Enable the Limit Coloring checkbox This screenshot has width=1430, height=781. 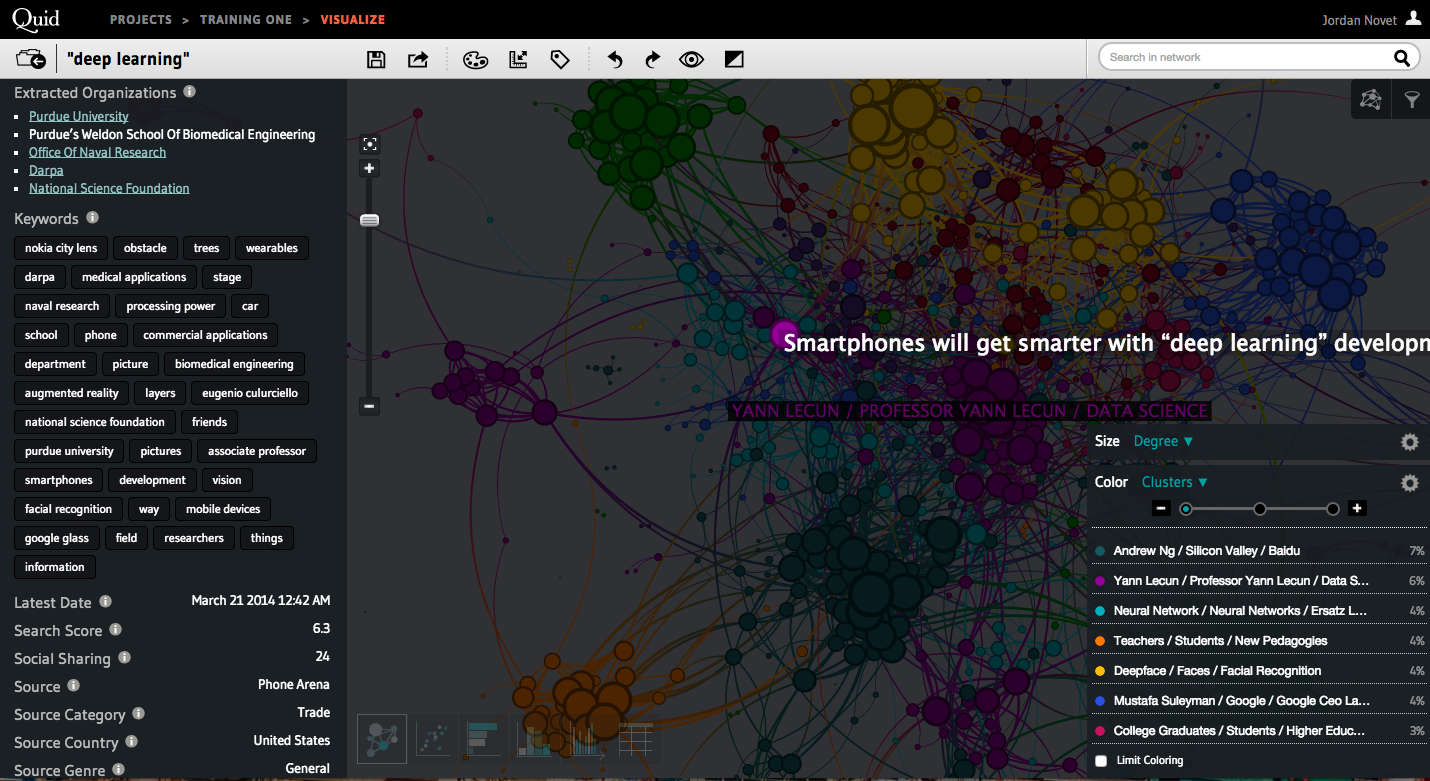coord(1101,761)
